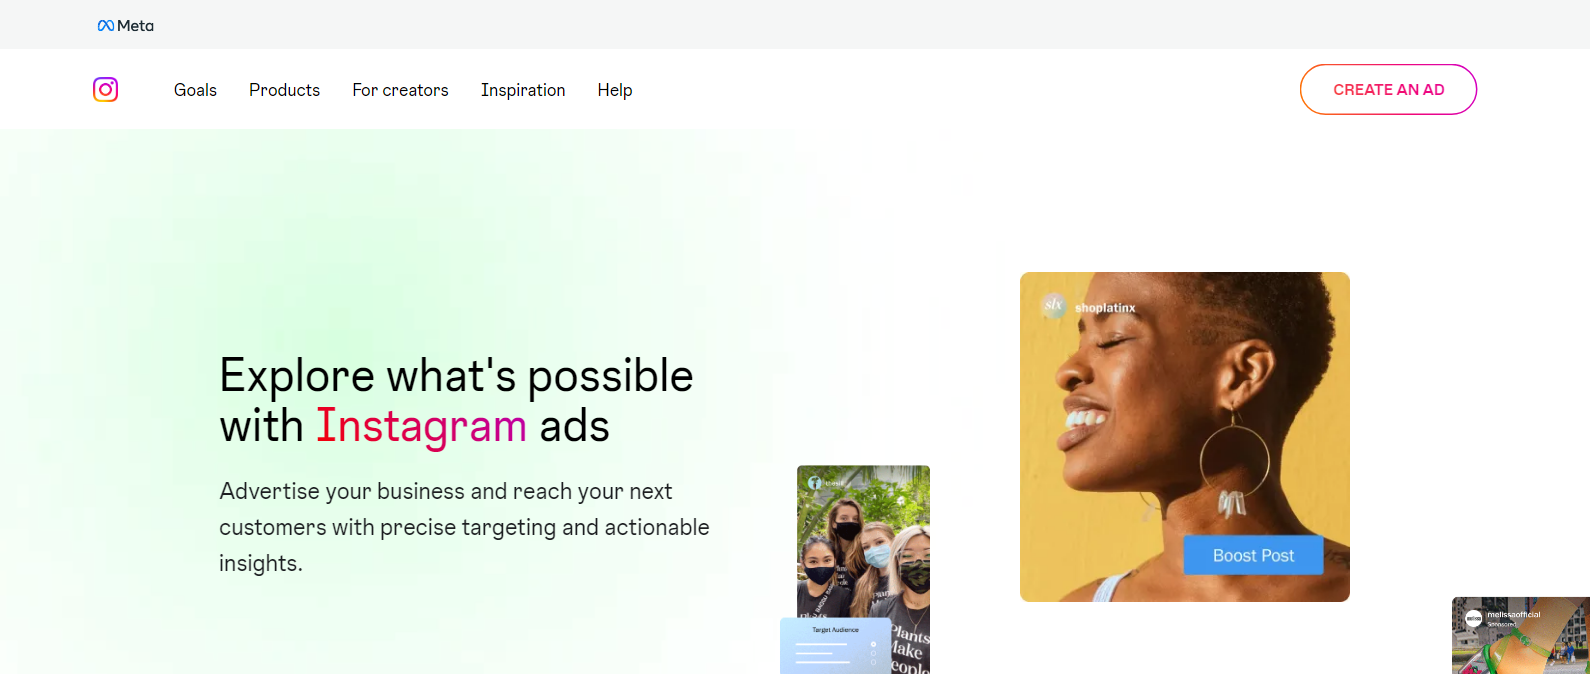Screen dimensions: 1590x674
Task: Click the profile avatar on masked group photo
Action: coord(814,483)
